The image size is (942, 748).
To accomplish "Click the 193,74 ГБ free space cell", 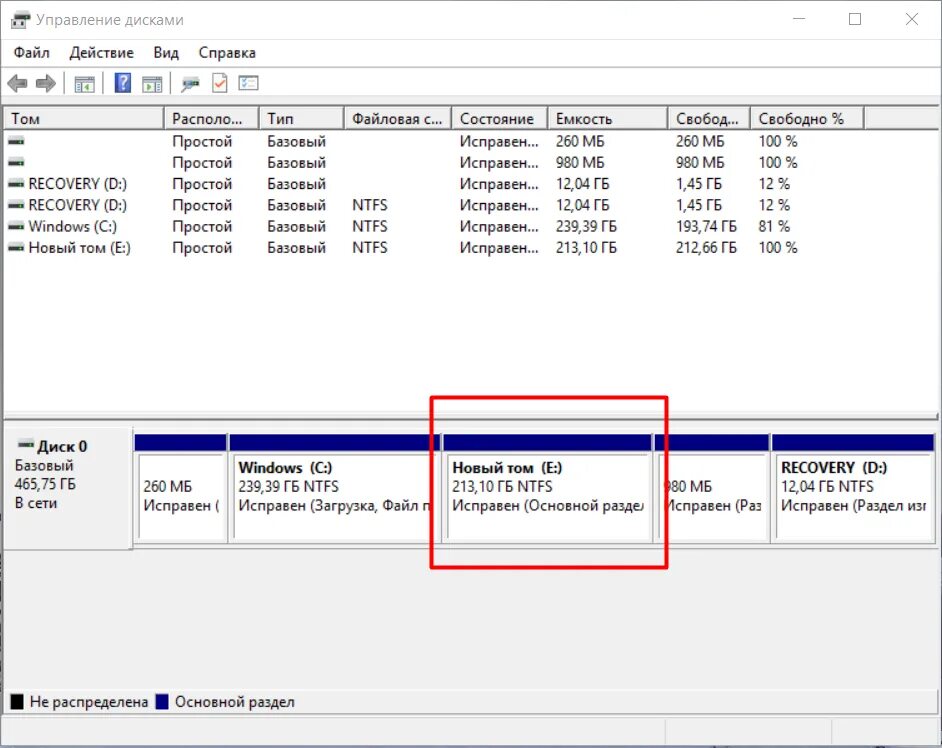I will click(x=706, y=227).
